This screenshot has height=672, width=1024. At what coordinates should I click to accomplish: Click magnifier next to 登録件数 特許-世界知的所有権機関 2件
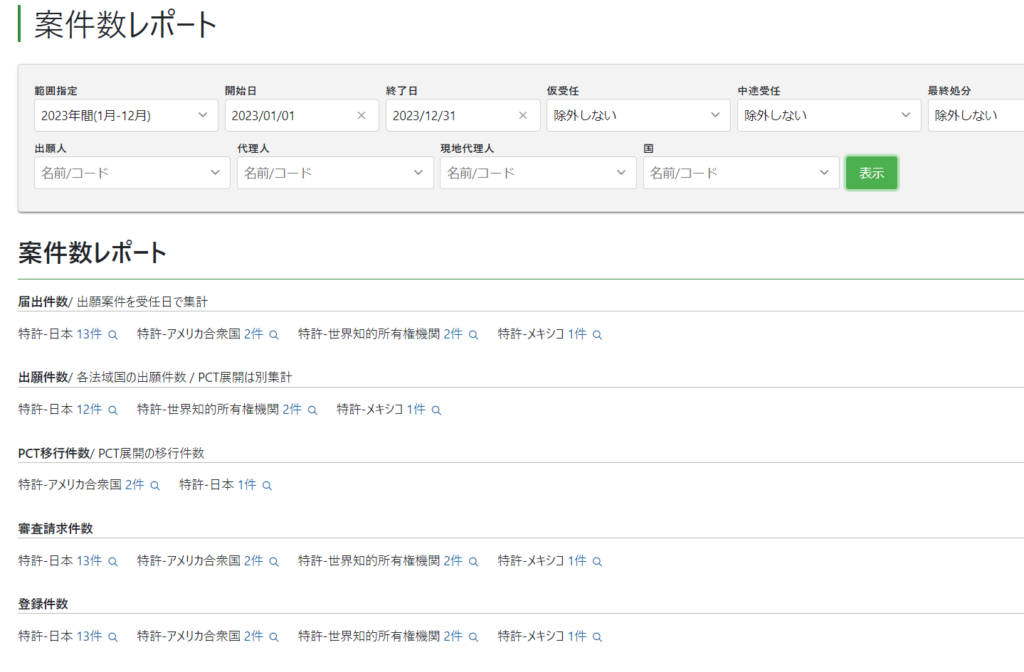473,637
